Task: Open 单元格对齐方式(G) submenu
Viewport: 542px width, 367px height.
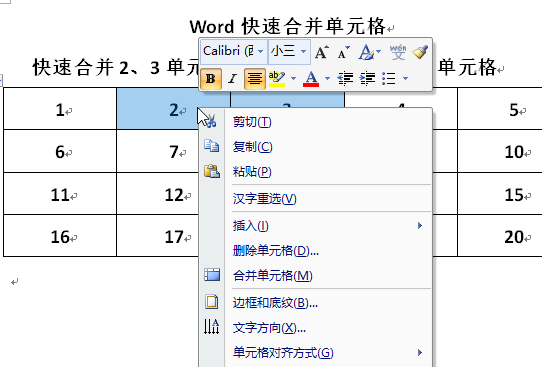Action: pos(316,353)
